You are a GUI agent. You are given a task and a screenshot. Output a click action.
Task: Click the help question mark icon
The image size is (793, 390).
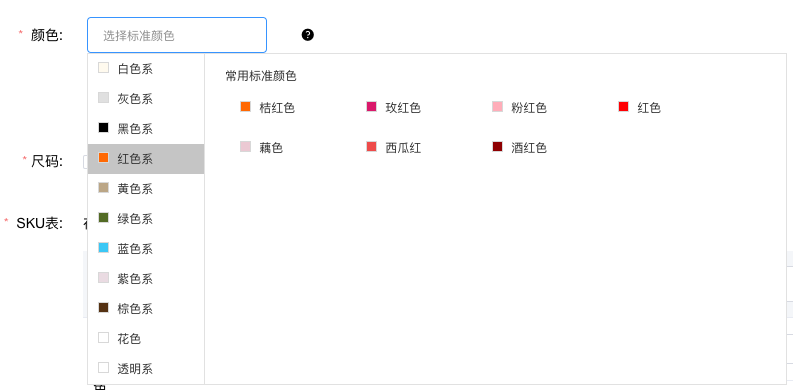tap(307, 35)
